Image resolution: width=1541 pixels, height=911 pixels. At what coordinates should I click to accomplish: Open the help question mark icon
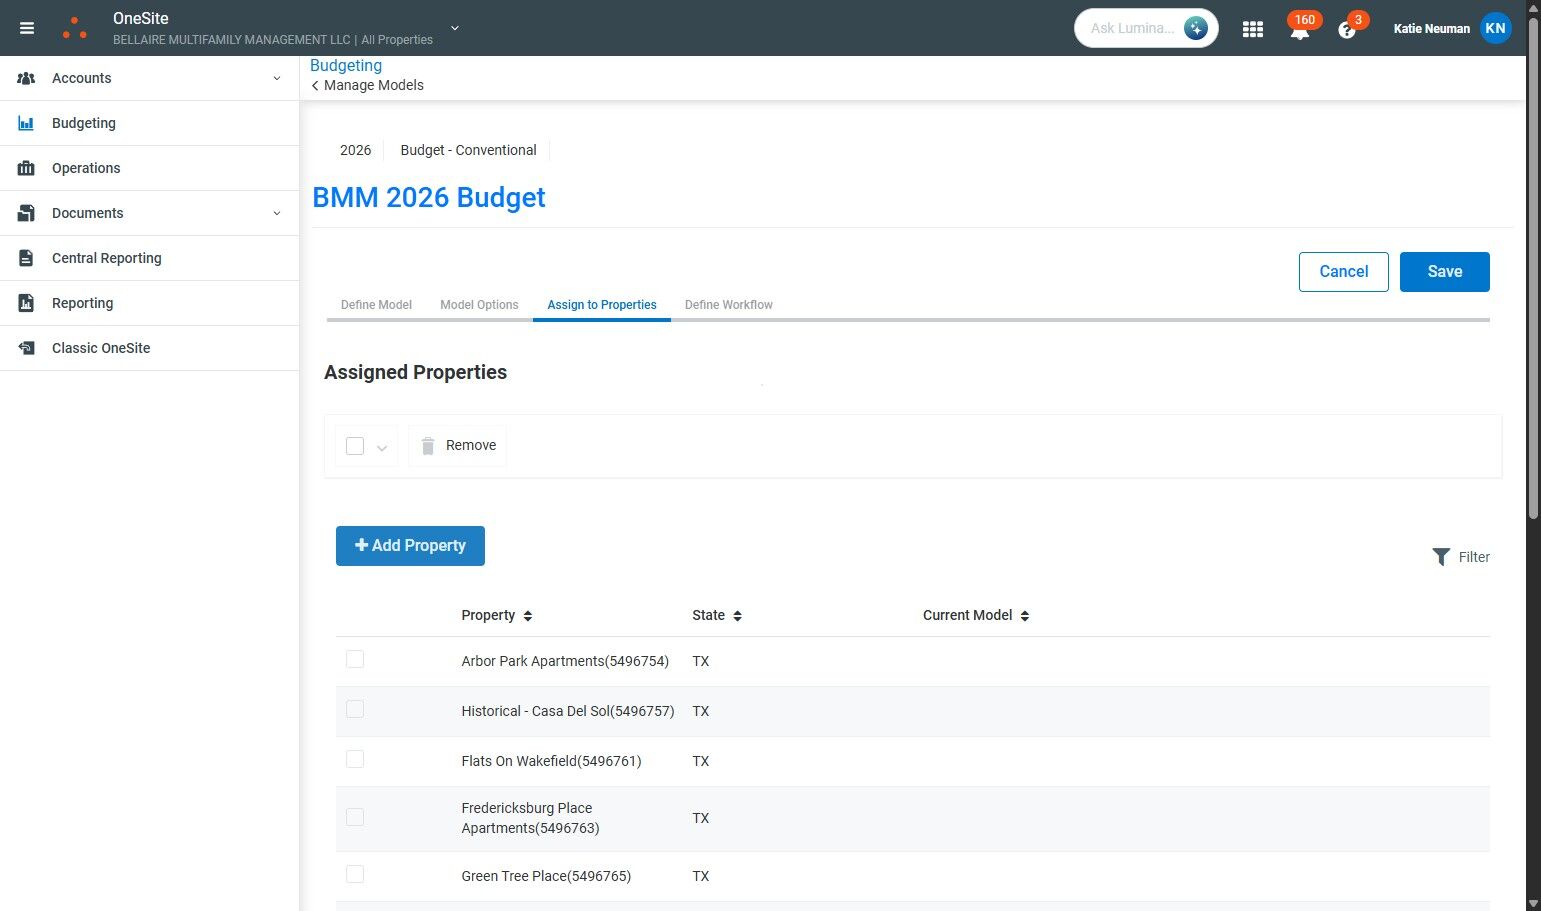(x=1346, y=30)
